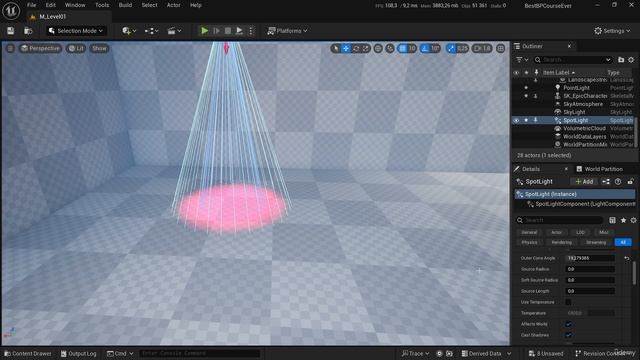The height and width of the screenshot is (360, 640).
Task: Click the lock icon in the Details panel
Action: point(631,182)
